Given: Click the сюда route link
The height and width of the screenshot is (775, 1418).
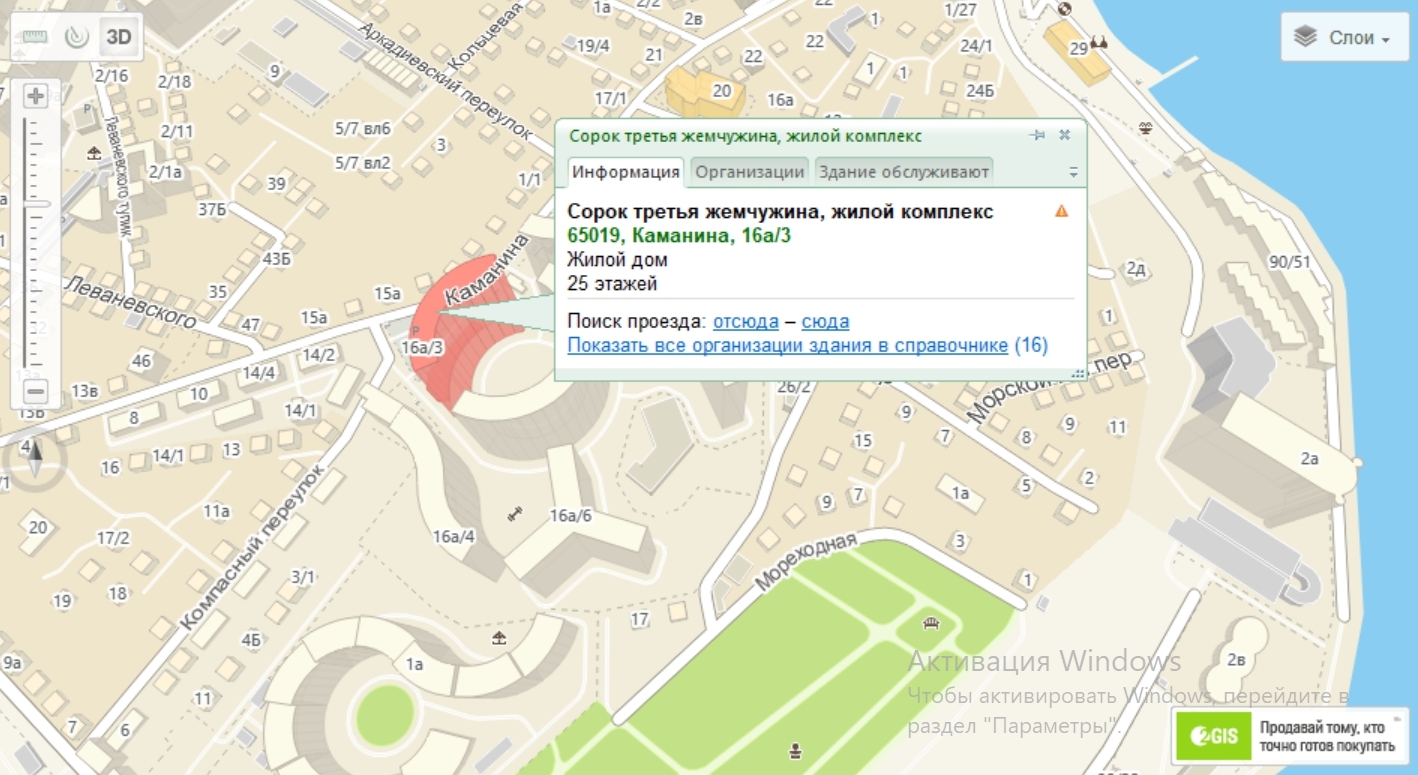Looking at the screenshot, I should (x=825, y=321).
